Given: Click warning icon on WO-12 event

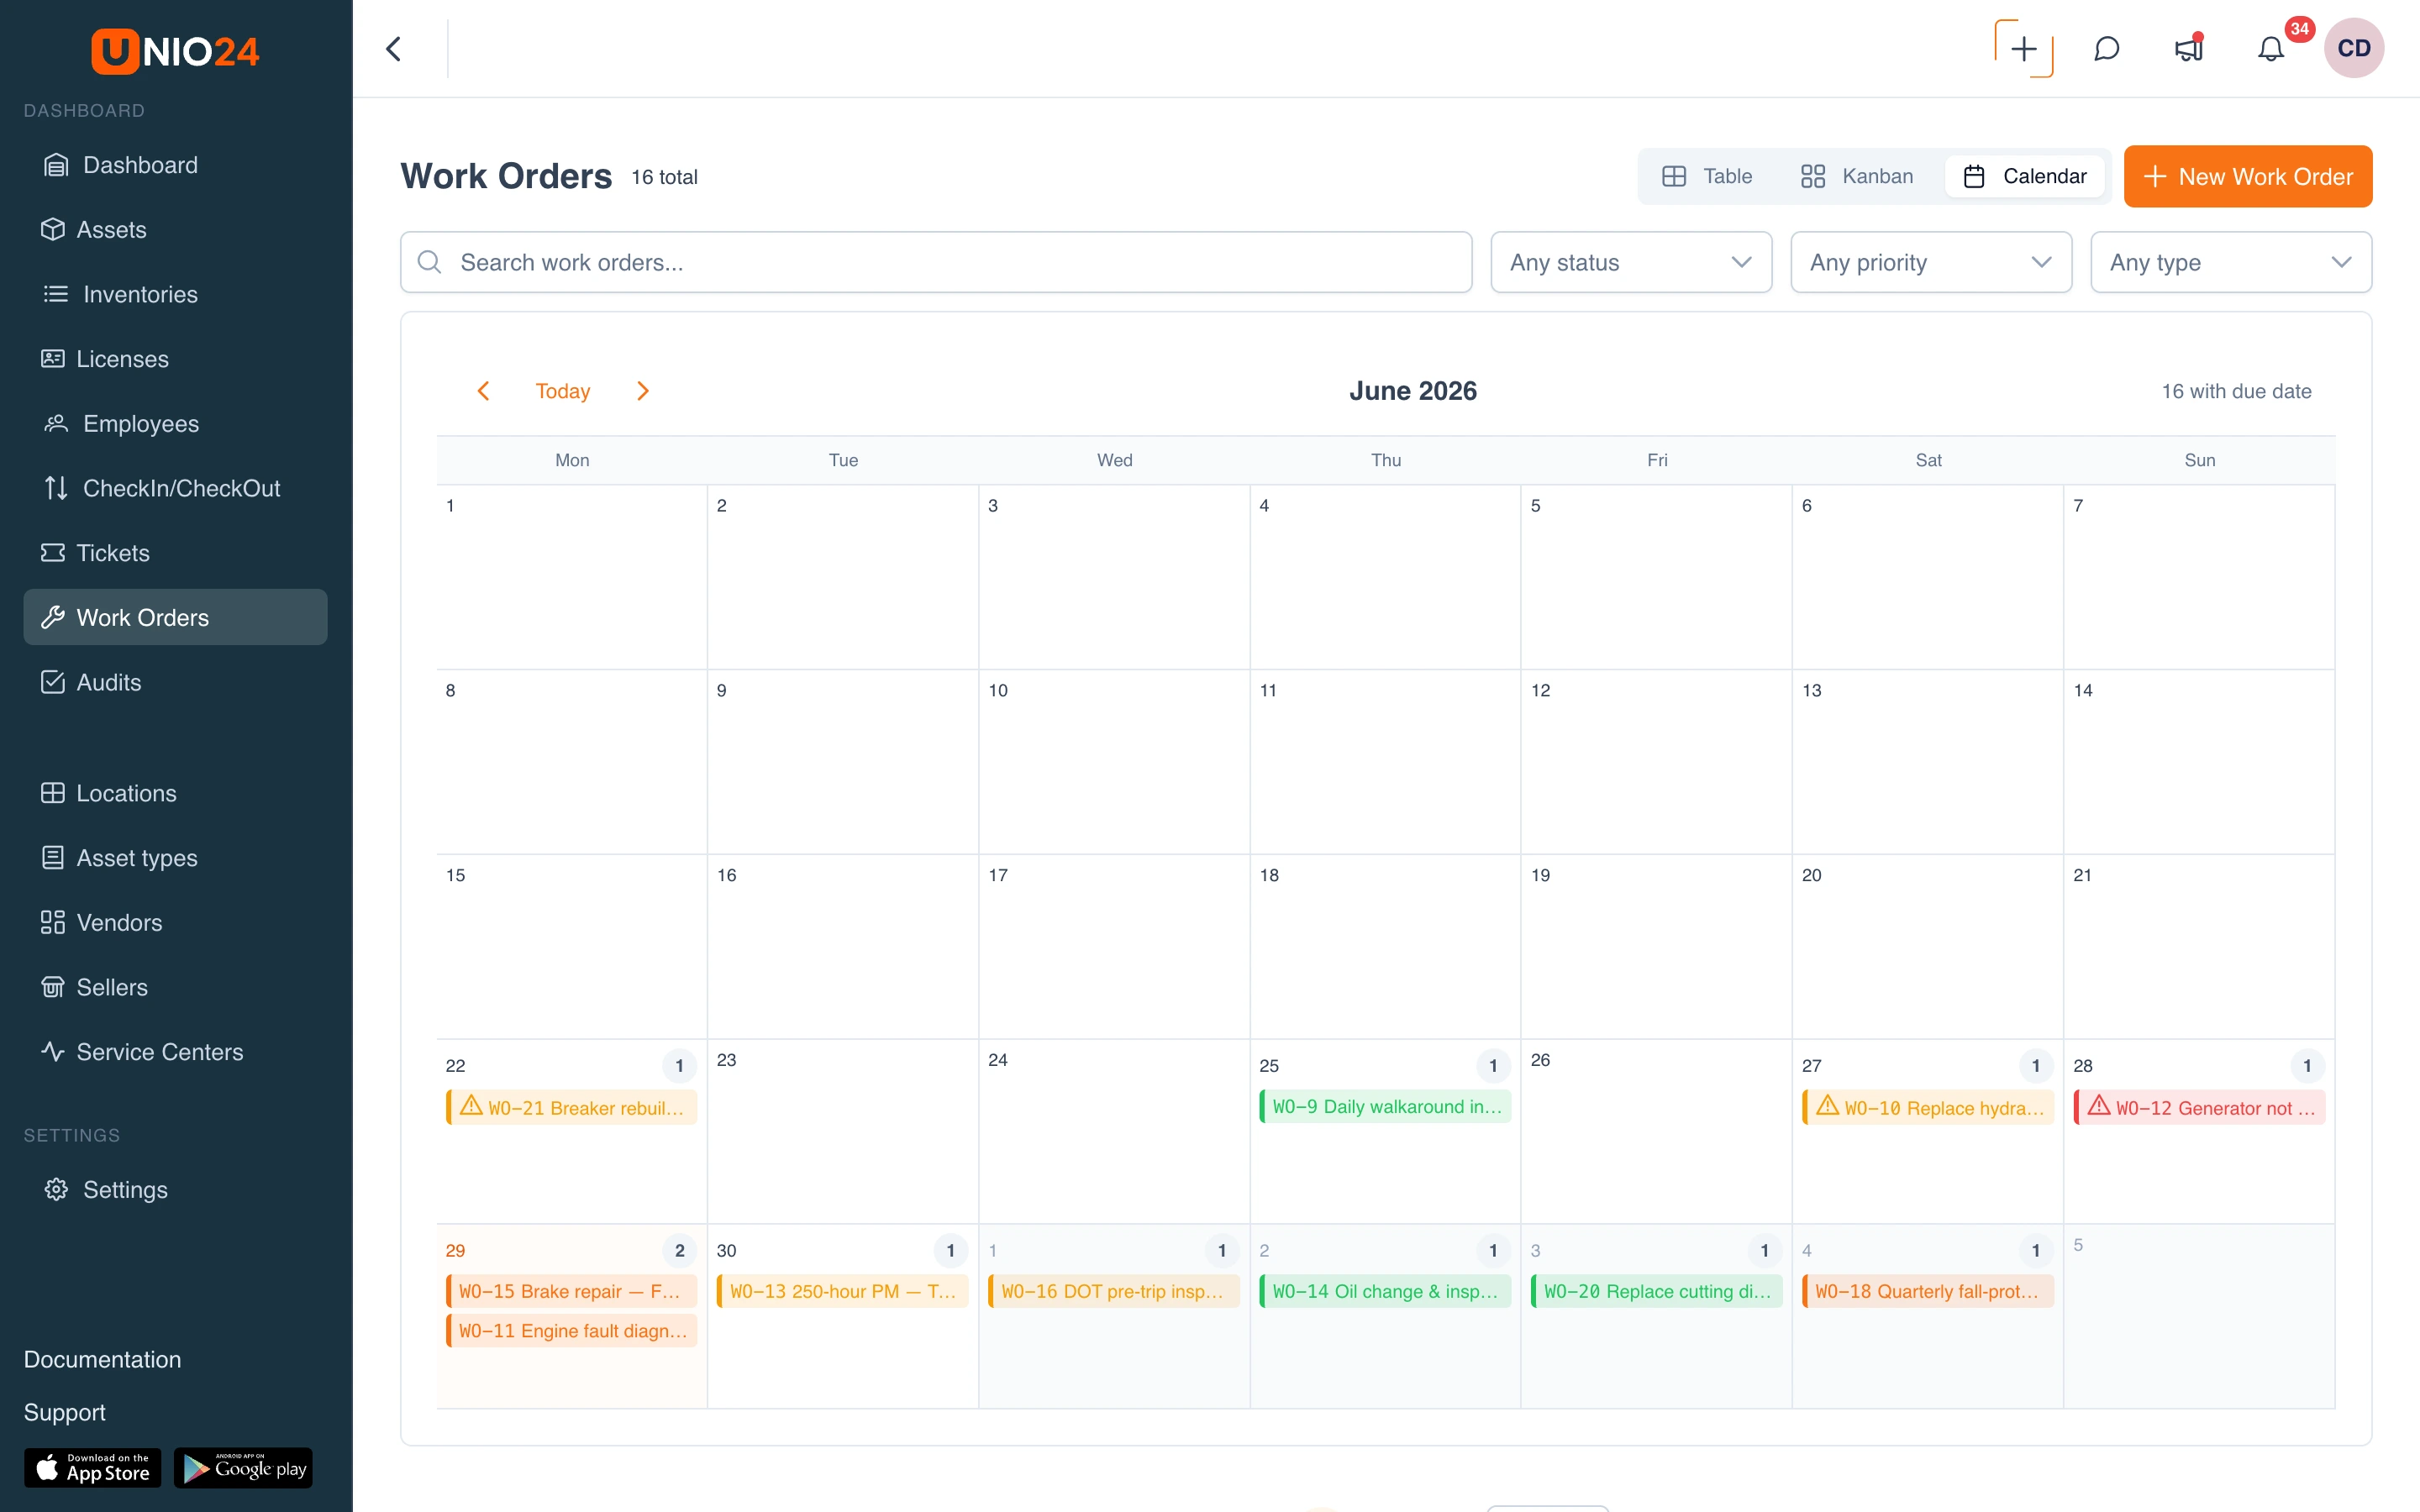Looking at the screenshot, I should point(2098,1105).
